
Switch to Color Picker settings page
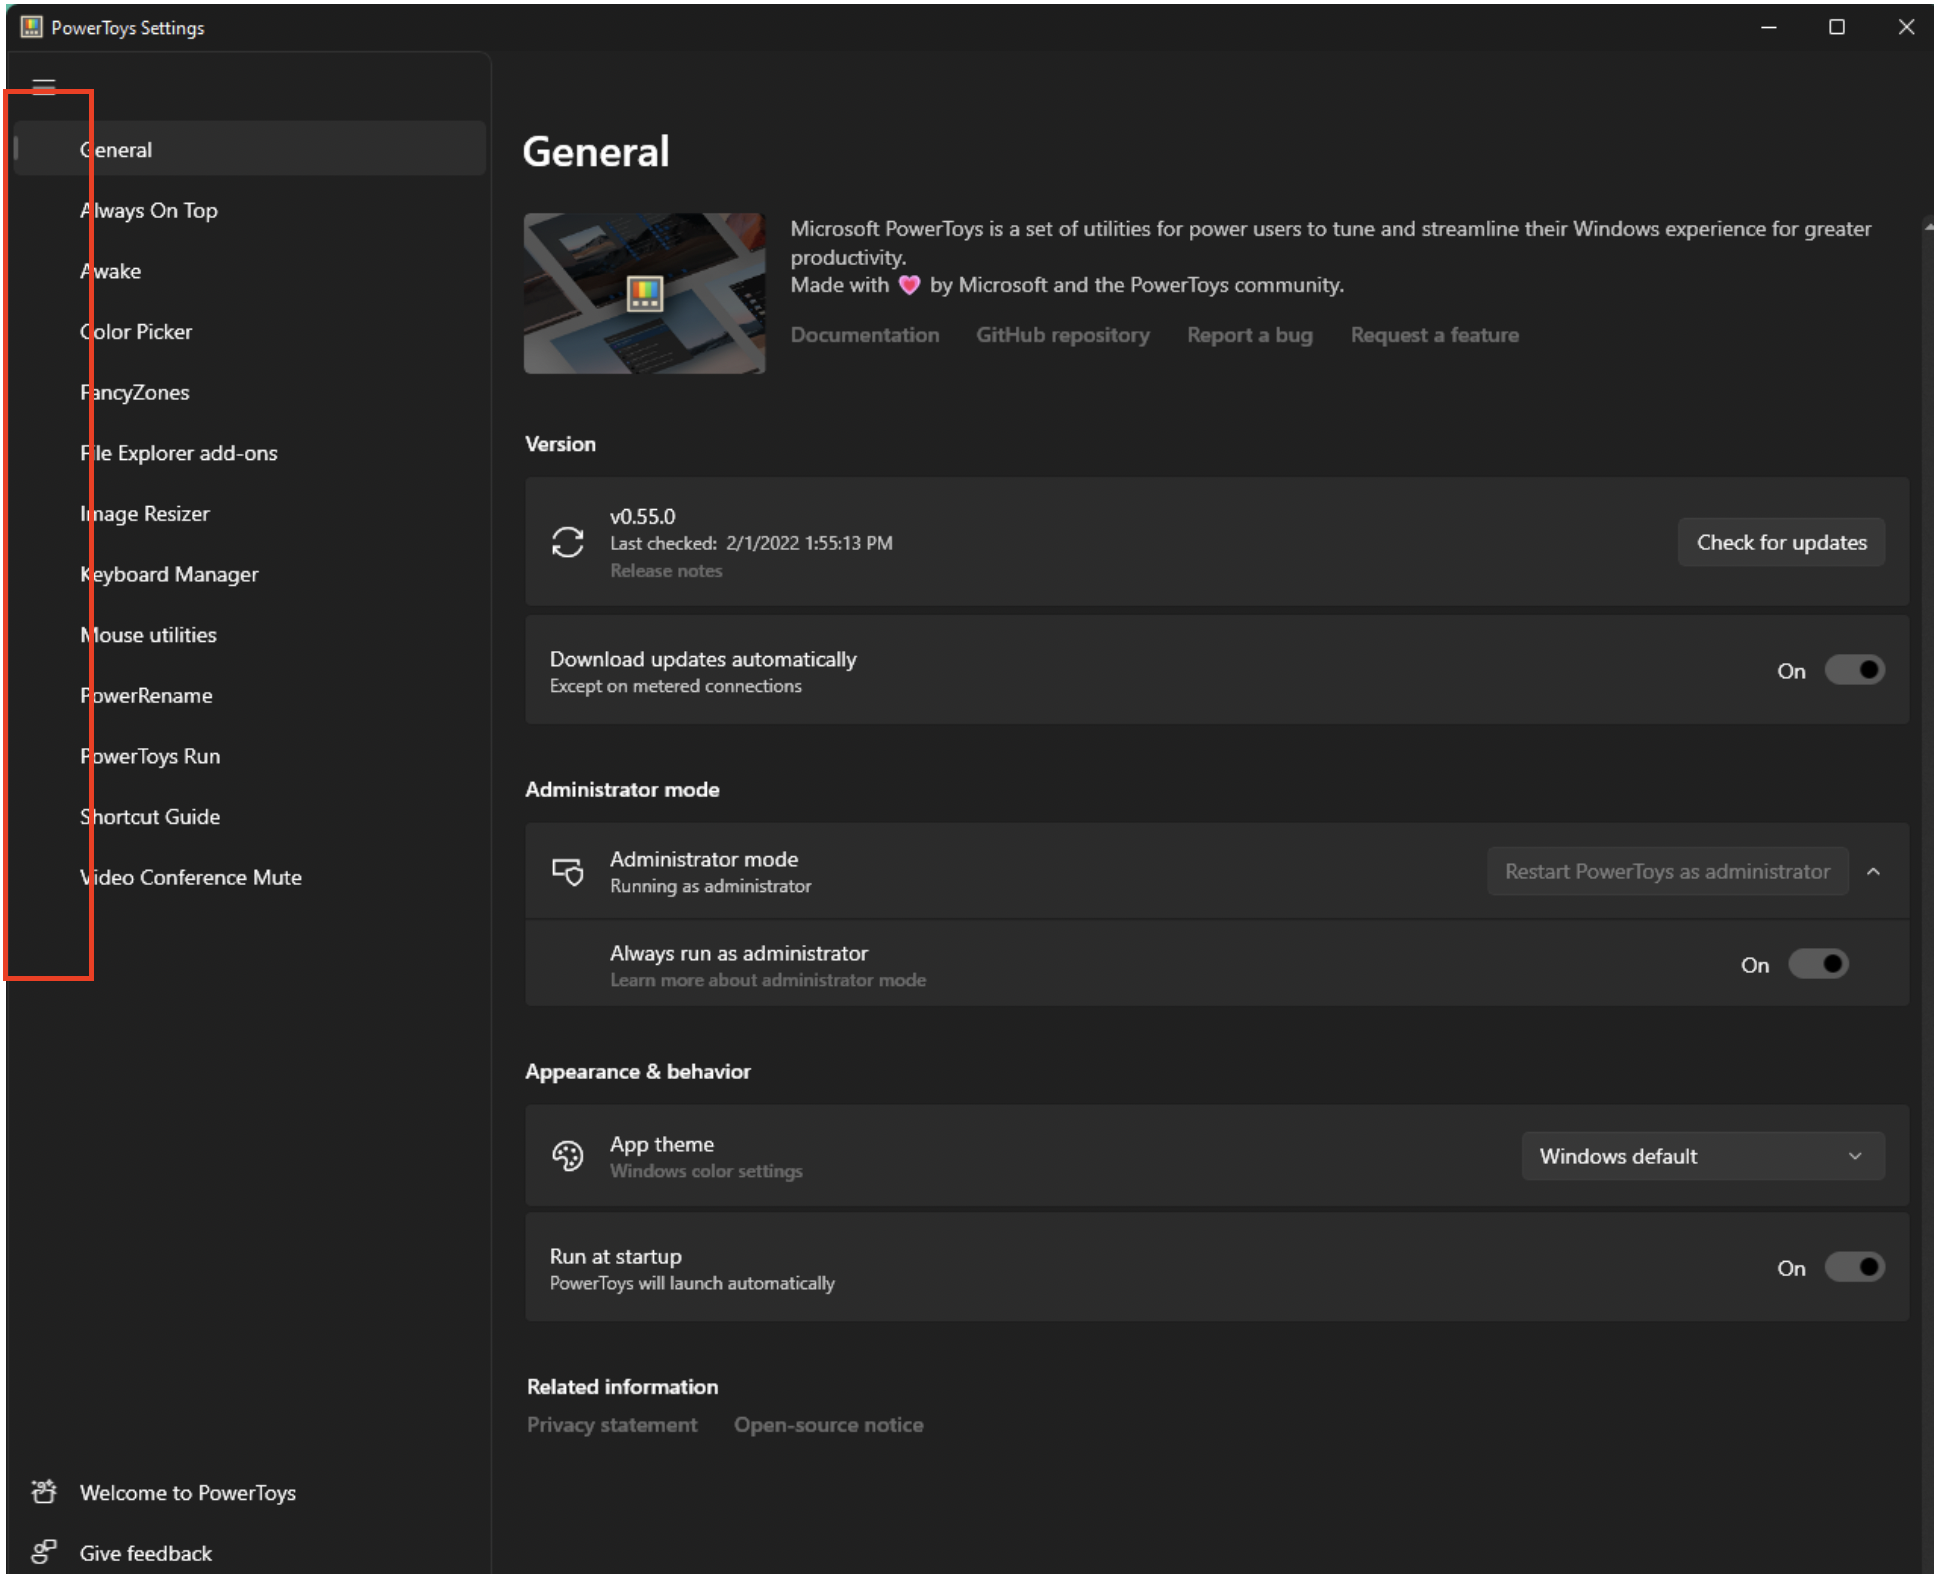coord(137,331)
